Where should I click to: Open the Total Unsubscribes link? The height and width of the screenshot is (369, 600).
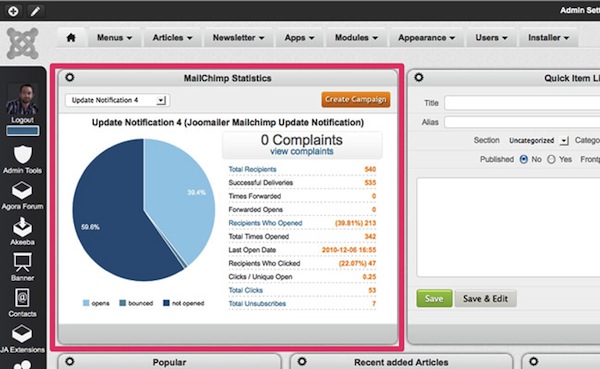tap(257, 304)
